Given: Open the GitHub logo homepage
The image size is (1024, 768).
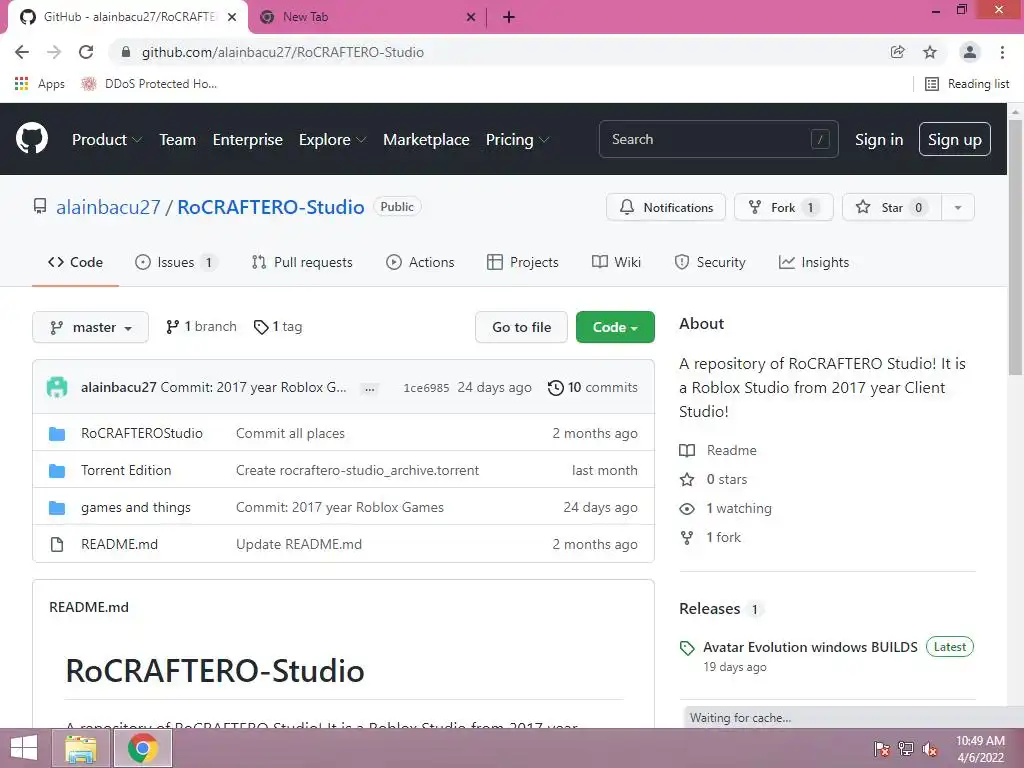Looking at the screenshot, I should [x=31, y=138].
